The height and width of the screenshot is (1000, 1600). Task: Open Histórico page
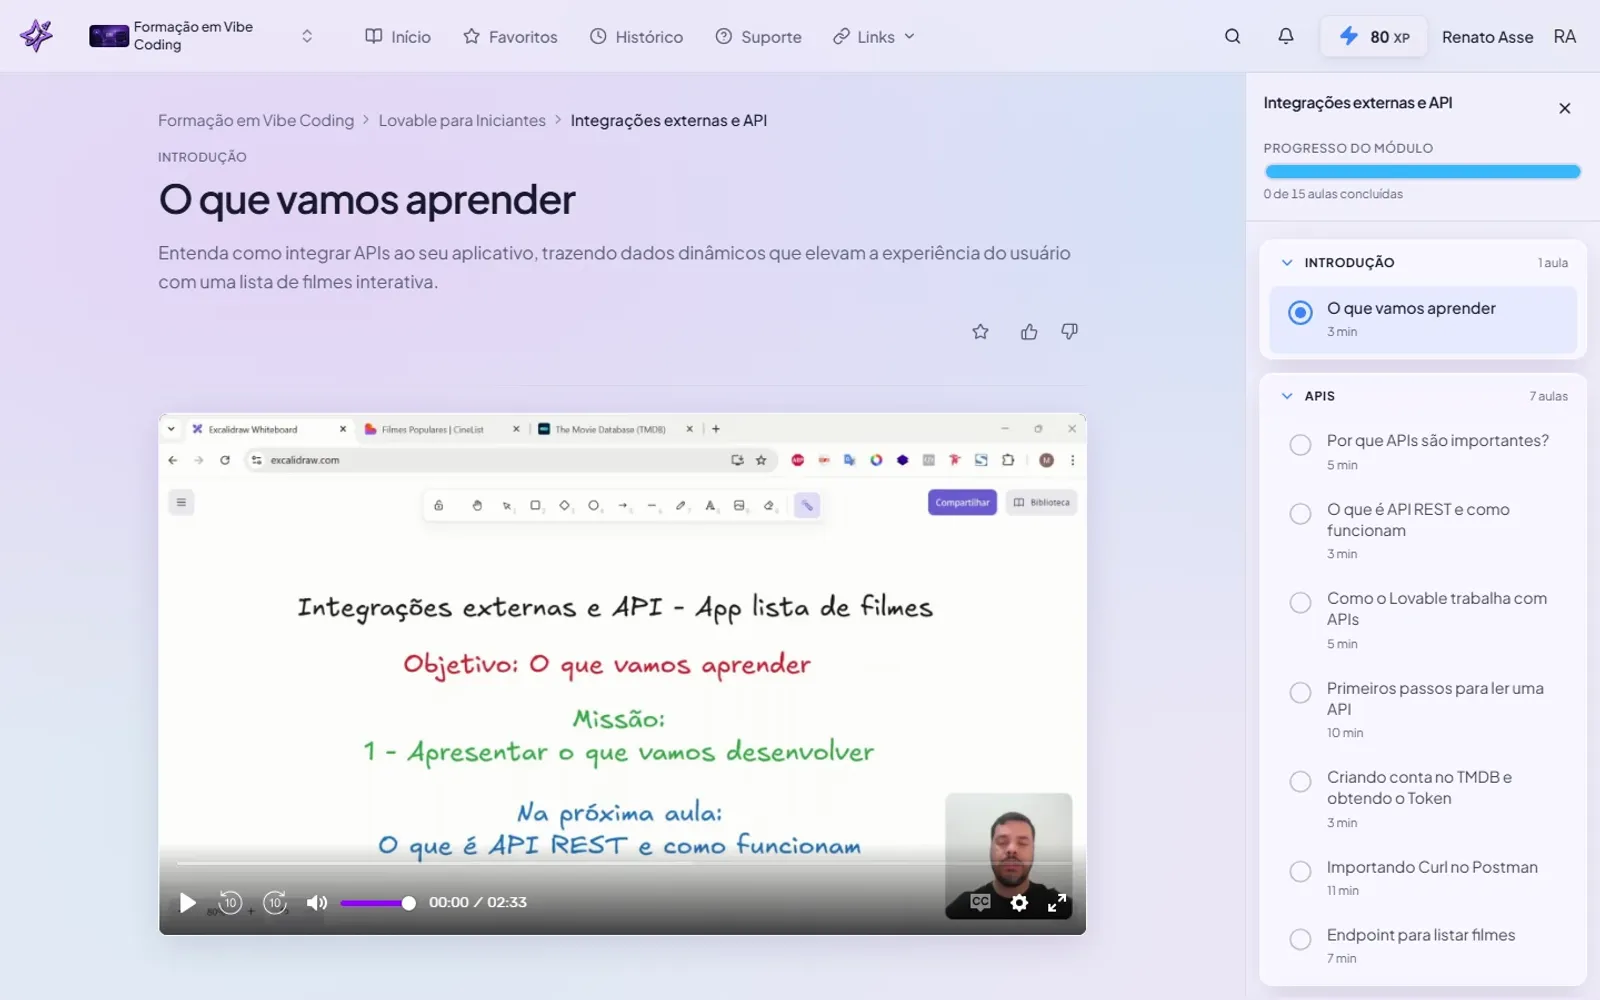[x=636, y=37]
